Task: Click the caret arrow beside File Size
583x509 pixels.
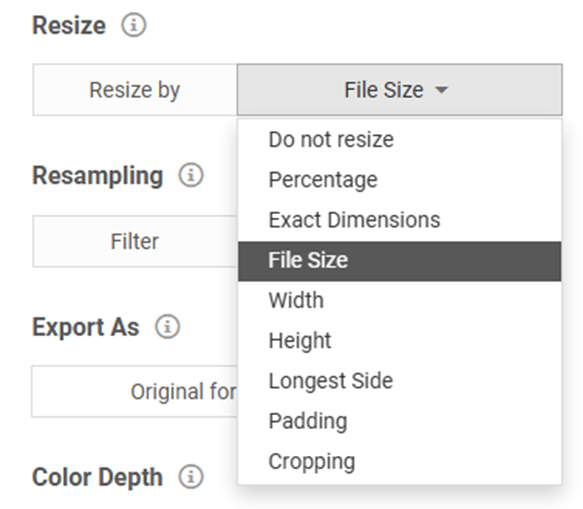Action: tap(441, 90)
